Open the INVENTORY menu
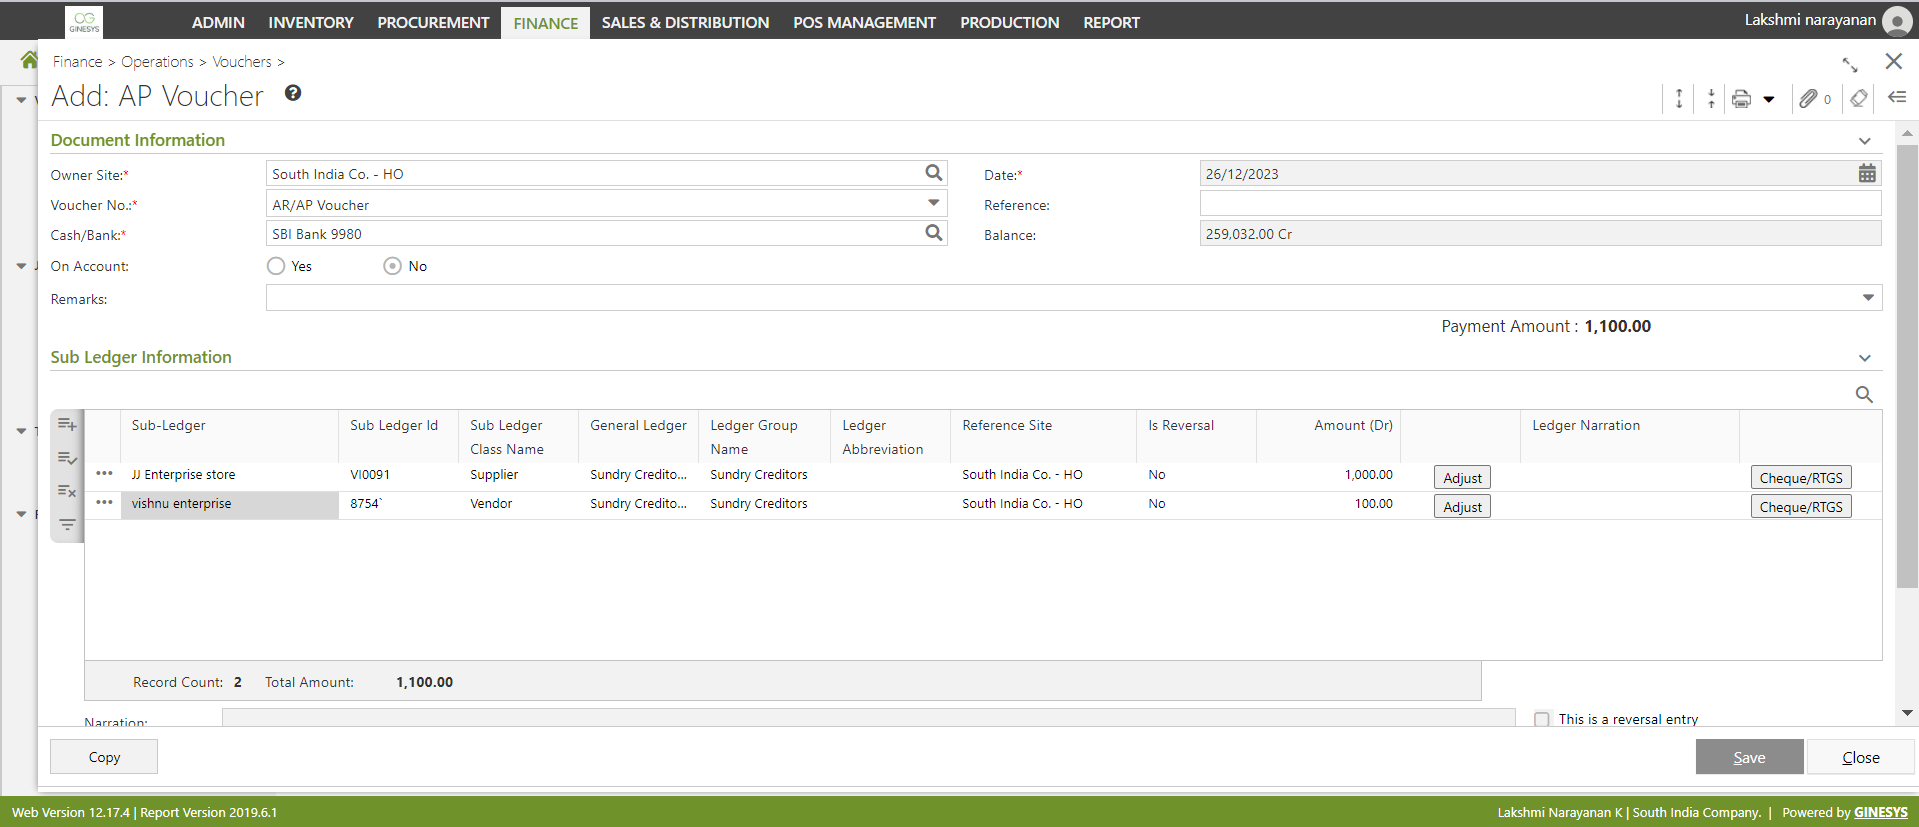1919x827 pixels. coord(311,22)
